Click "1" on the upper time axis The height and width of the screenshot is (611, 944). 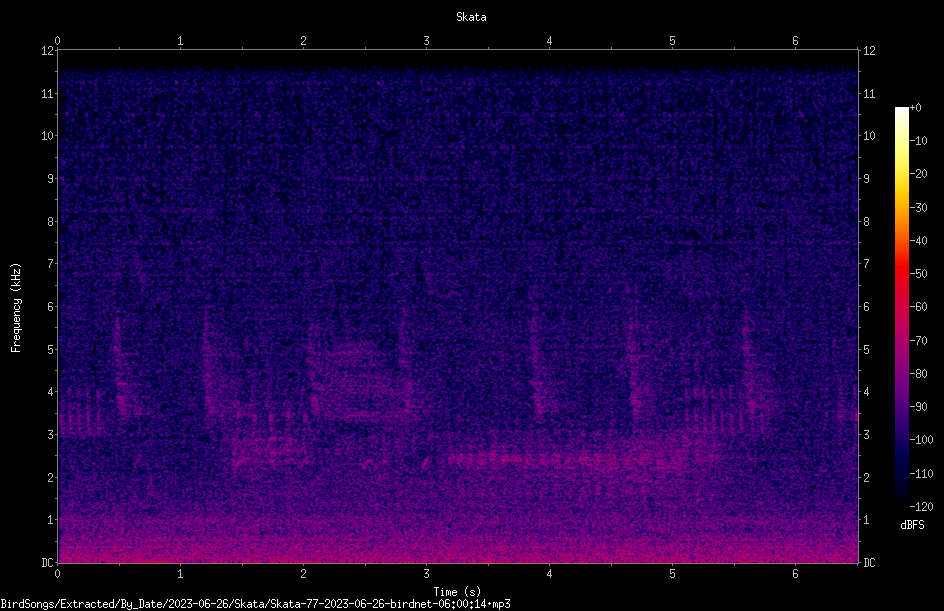pos(180,41)
